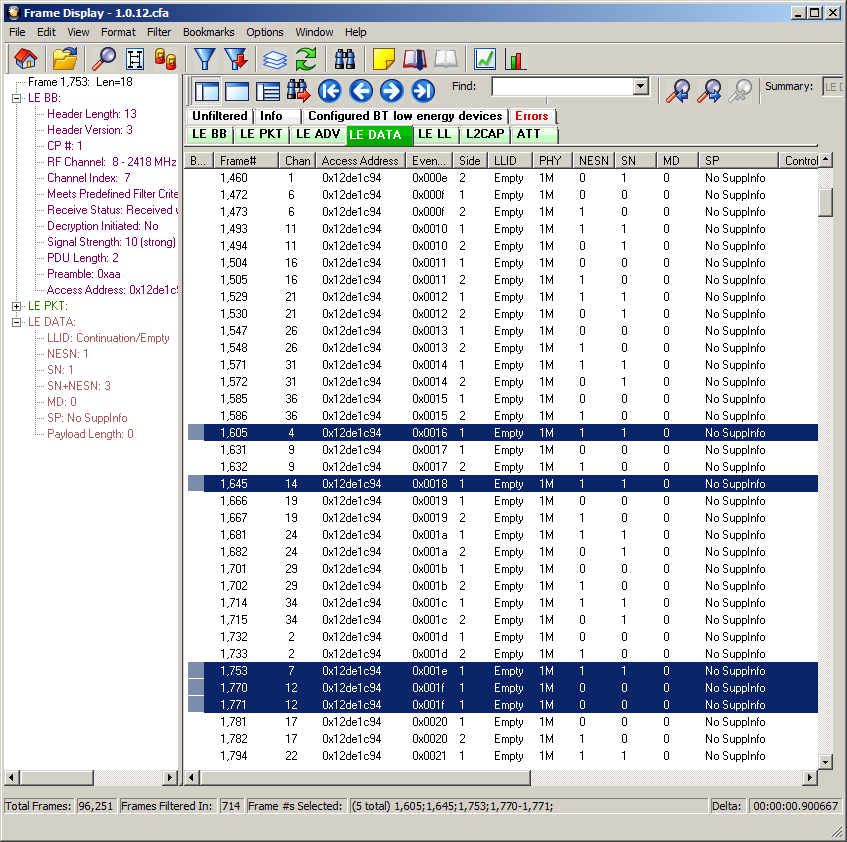Select the LE BB protocol tab
847x842 pixels.
[210, 134]
